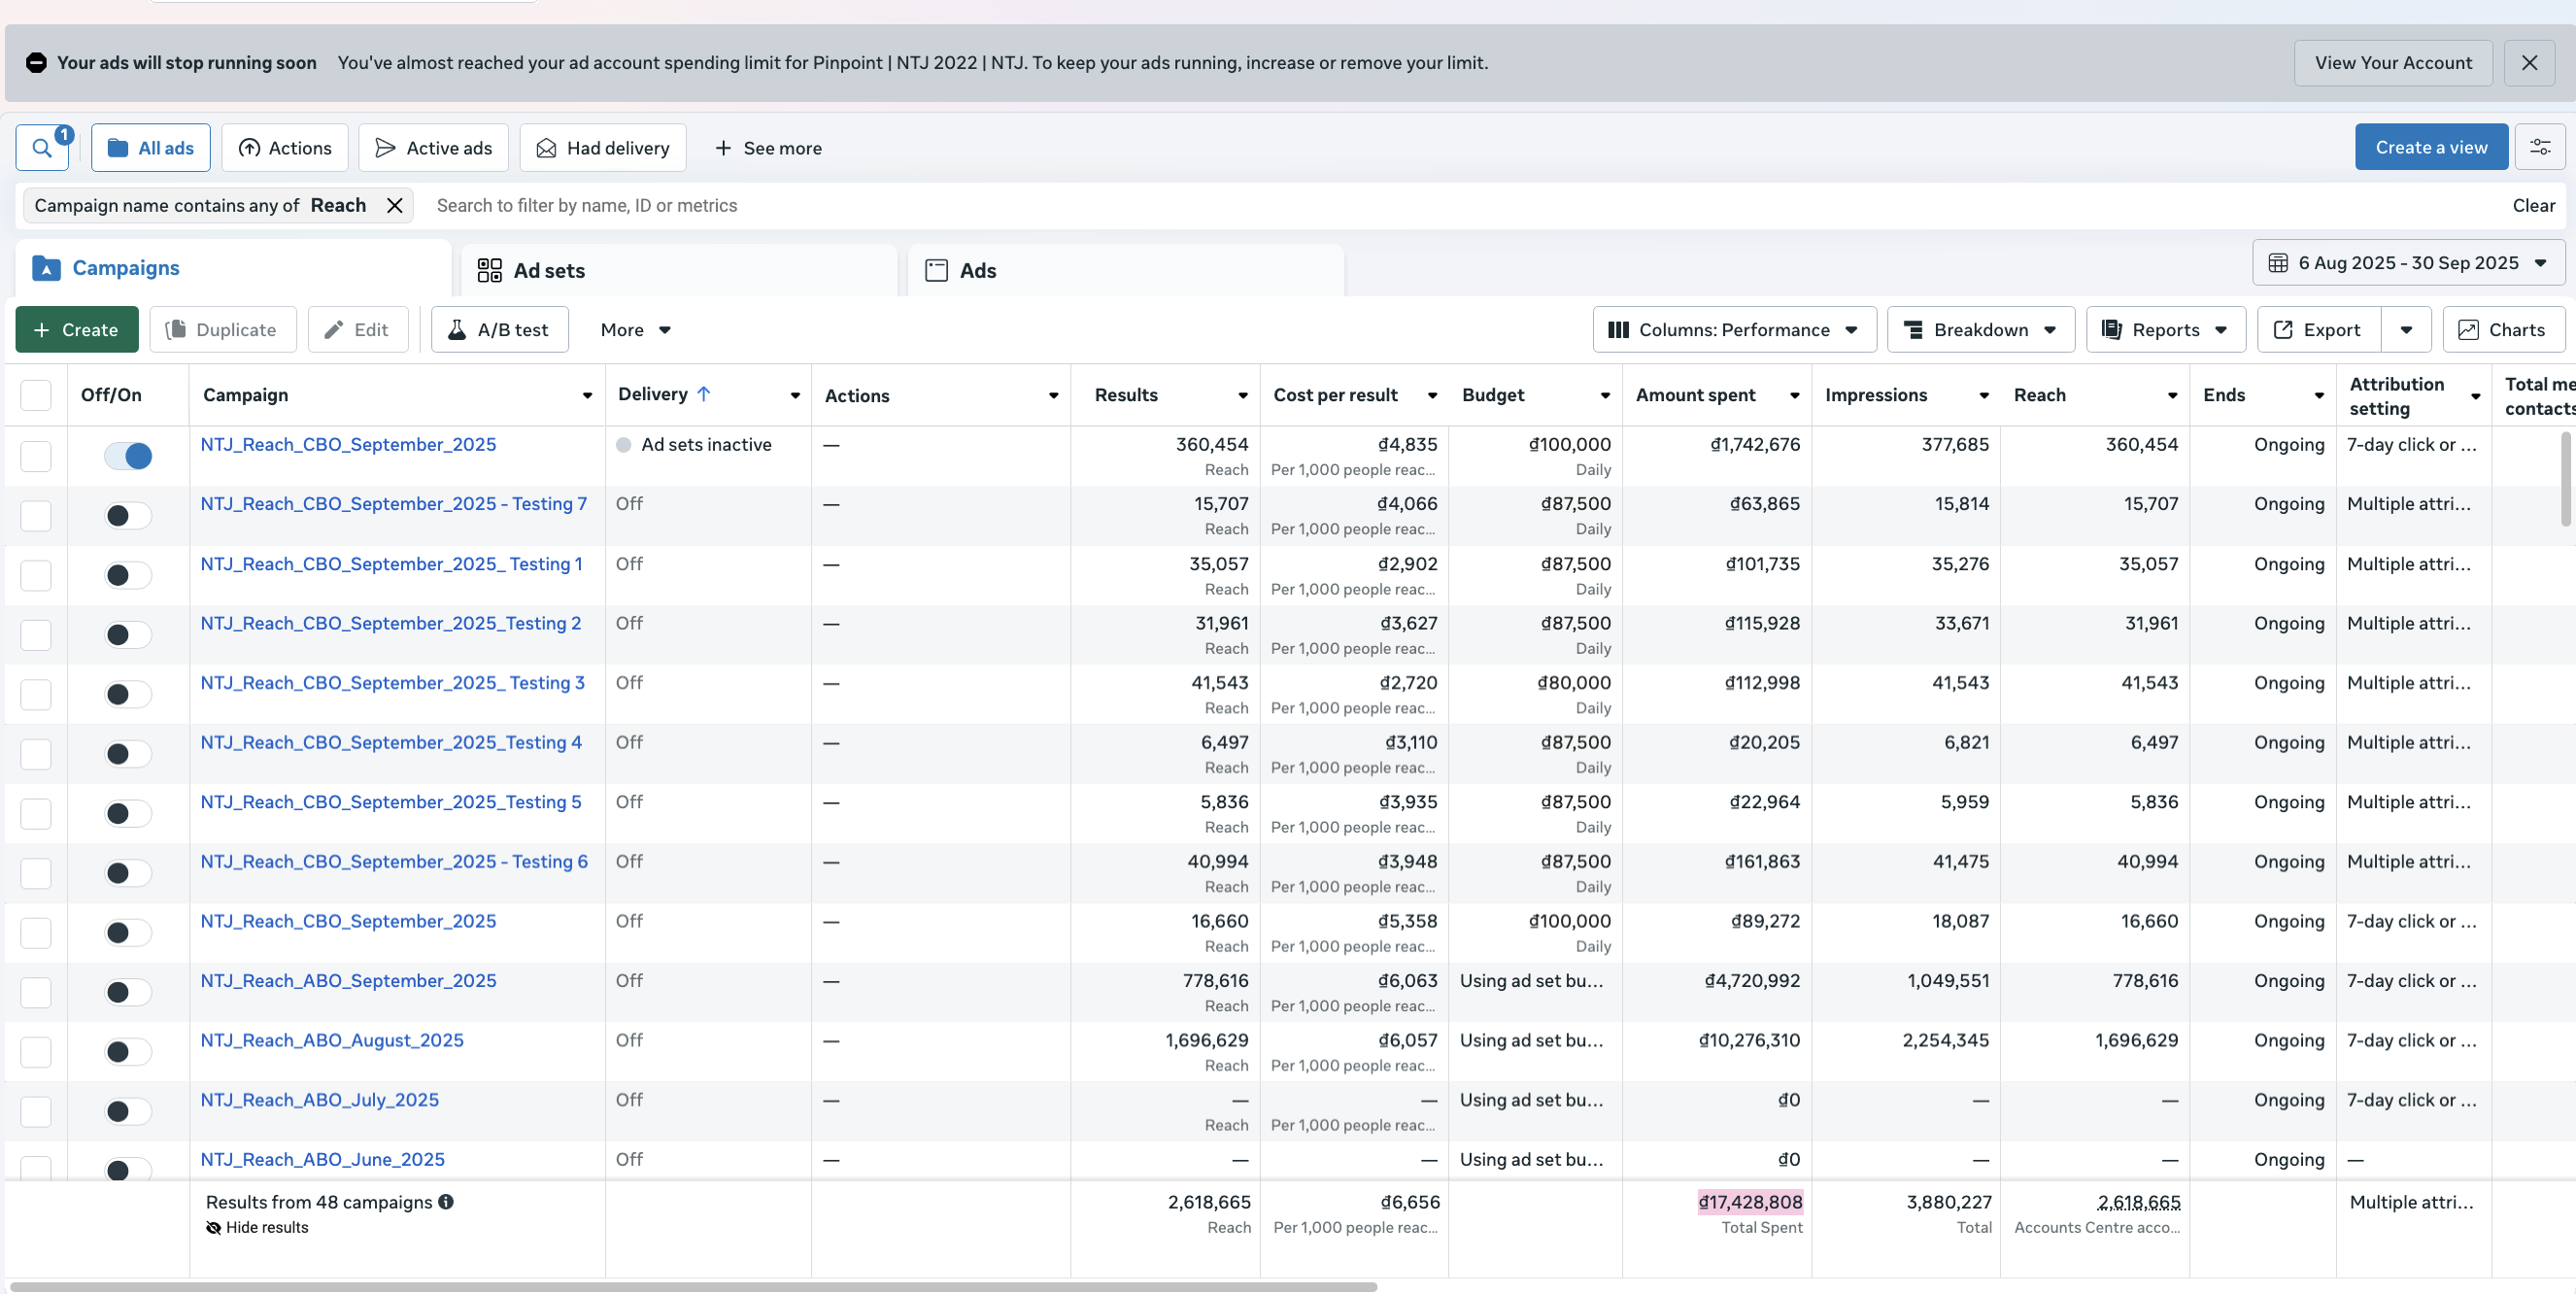Click the search magnifier icon

point(42,148)
